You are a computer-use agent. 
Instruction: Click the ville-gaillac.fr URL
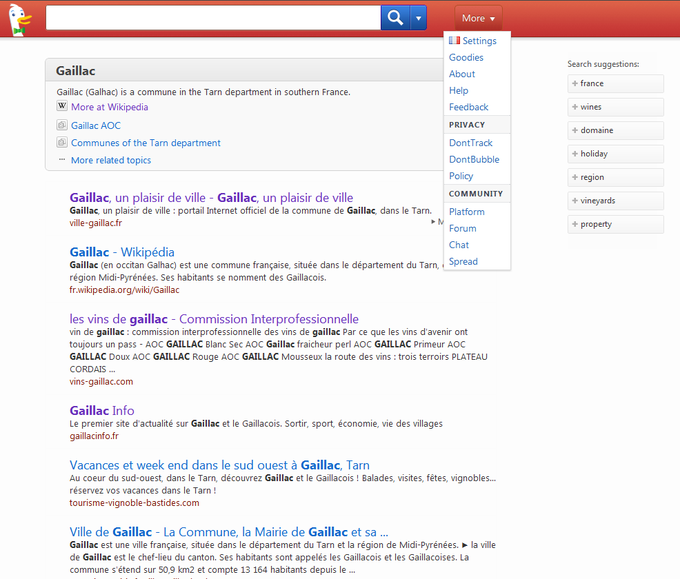click(95, 223)
